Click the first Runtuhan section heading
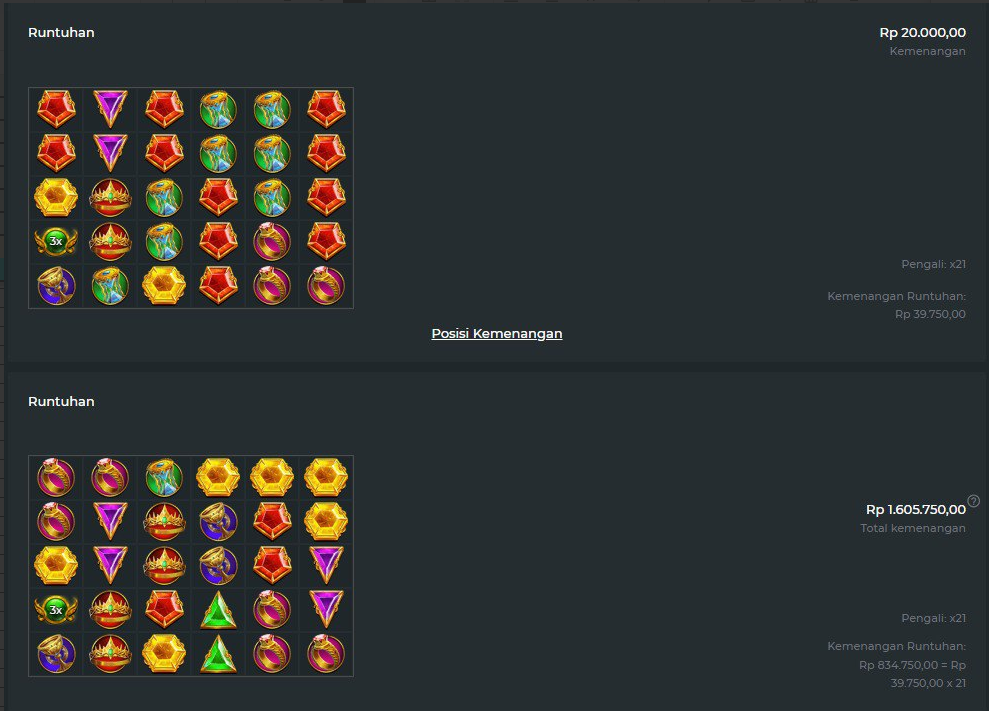 pos(61,33)
